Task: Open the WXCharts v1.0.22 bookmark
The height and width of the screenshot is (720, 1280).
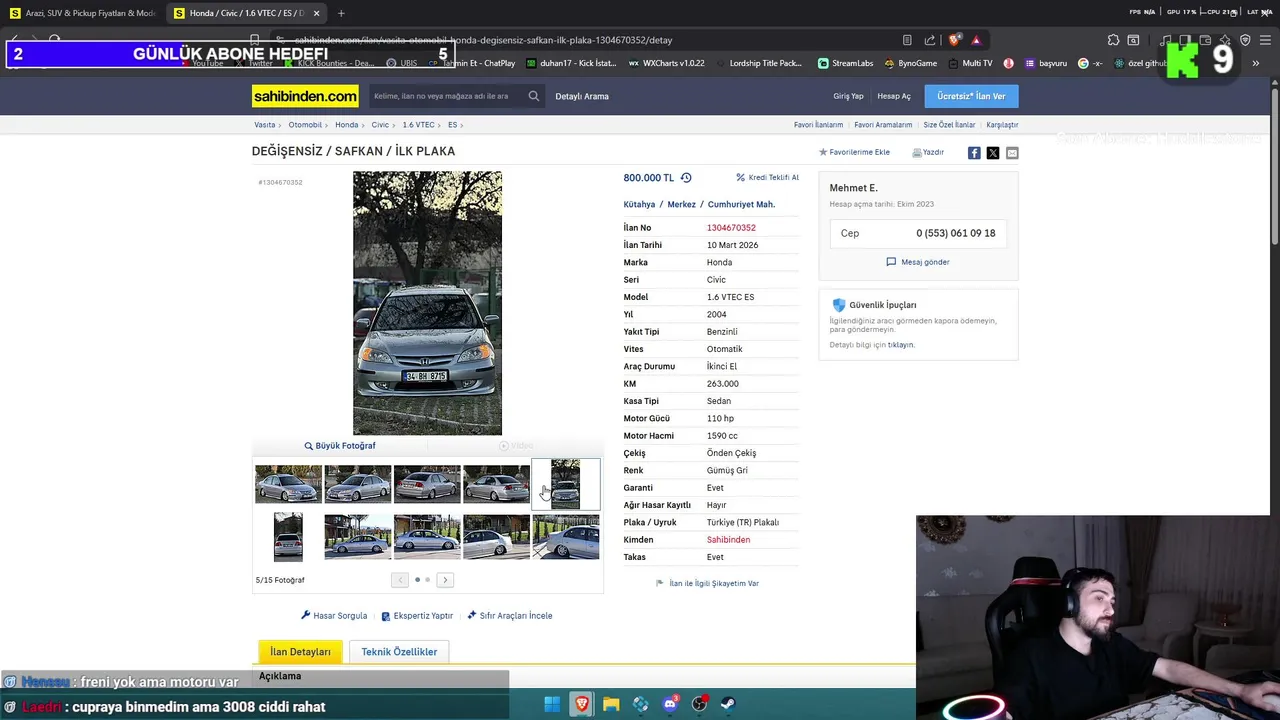Action: (666, 63)
